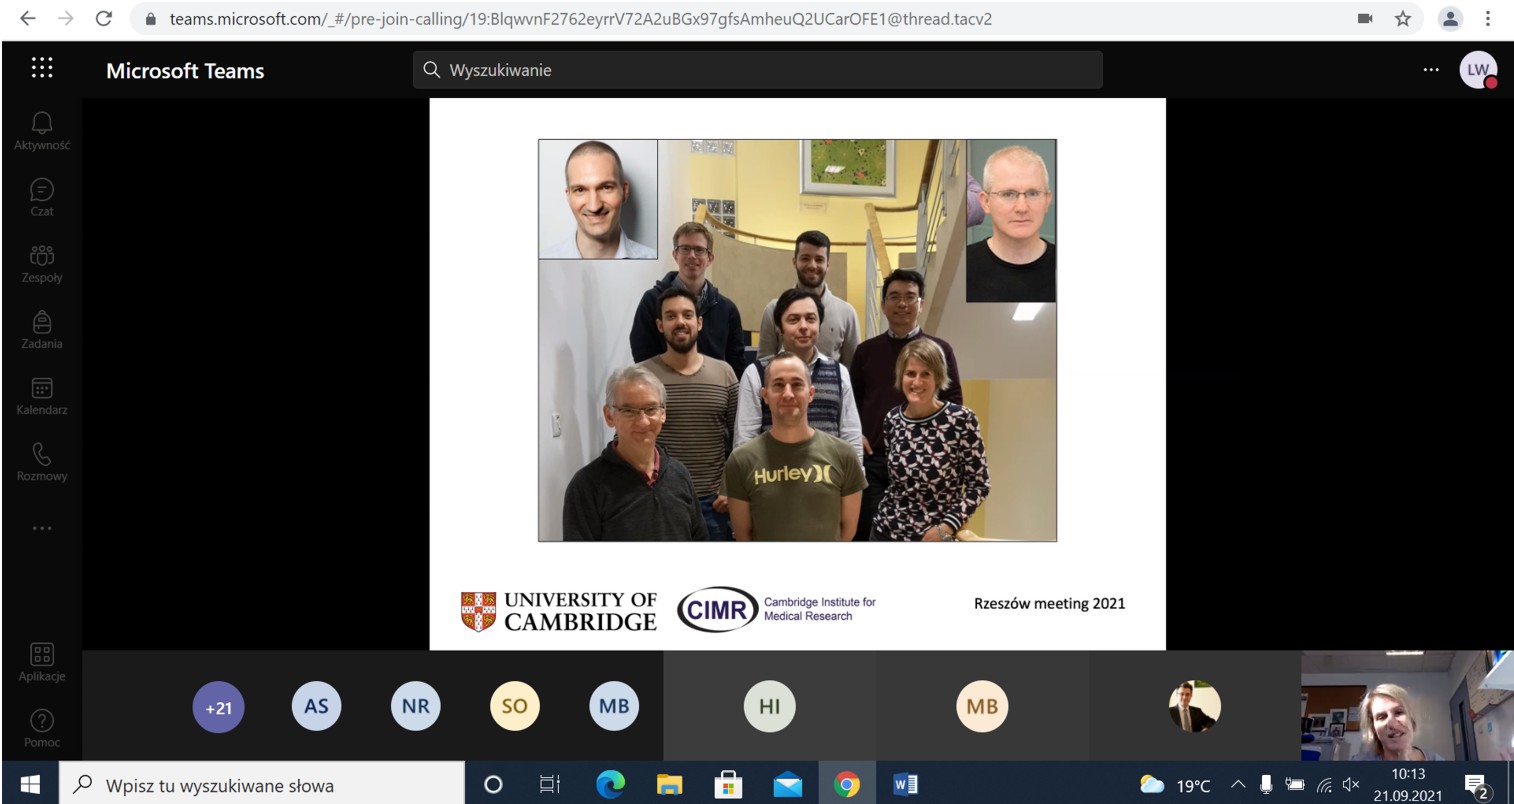Open the Zadania assignments icon
This screenshot has width=1514, height=804.
tap(41, 329)
